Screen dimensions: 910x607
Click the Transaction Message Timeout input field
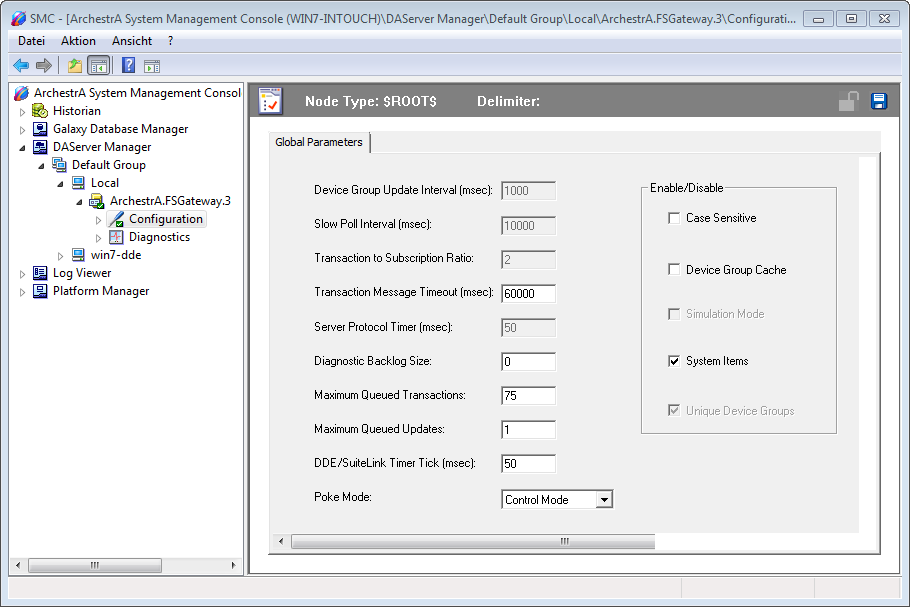[528, 294]
